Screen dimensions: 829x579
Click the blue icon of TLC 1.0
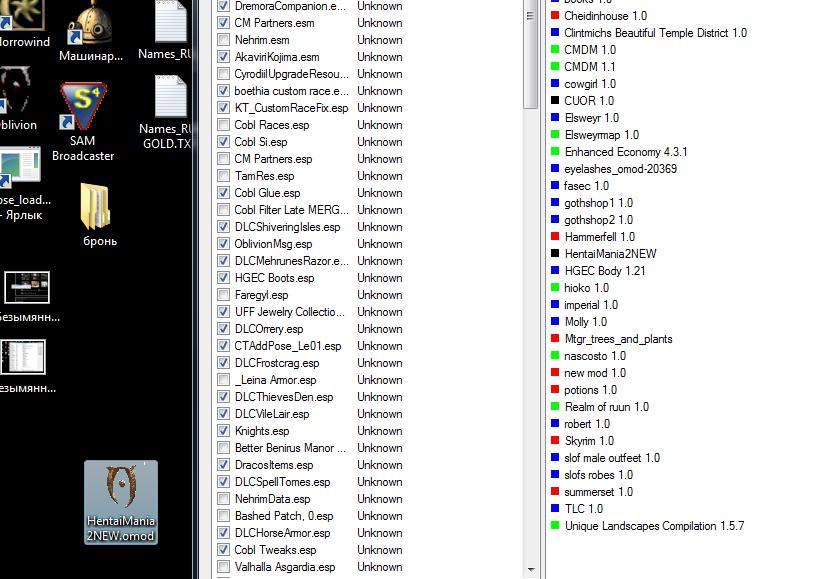coord(555,508)
